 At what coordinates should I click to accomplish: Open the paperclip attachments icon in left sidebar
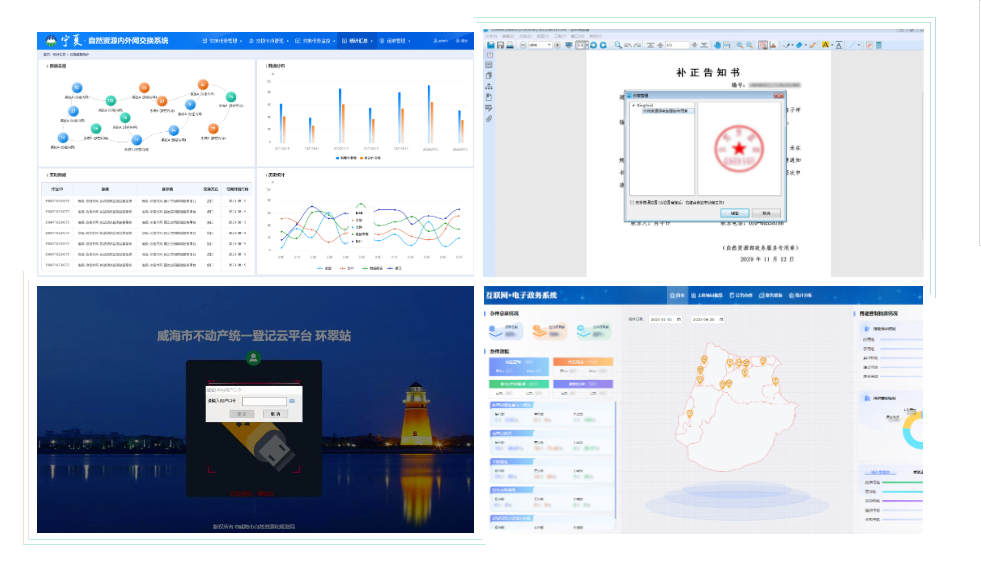pos(489,119)
